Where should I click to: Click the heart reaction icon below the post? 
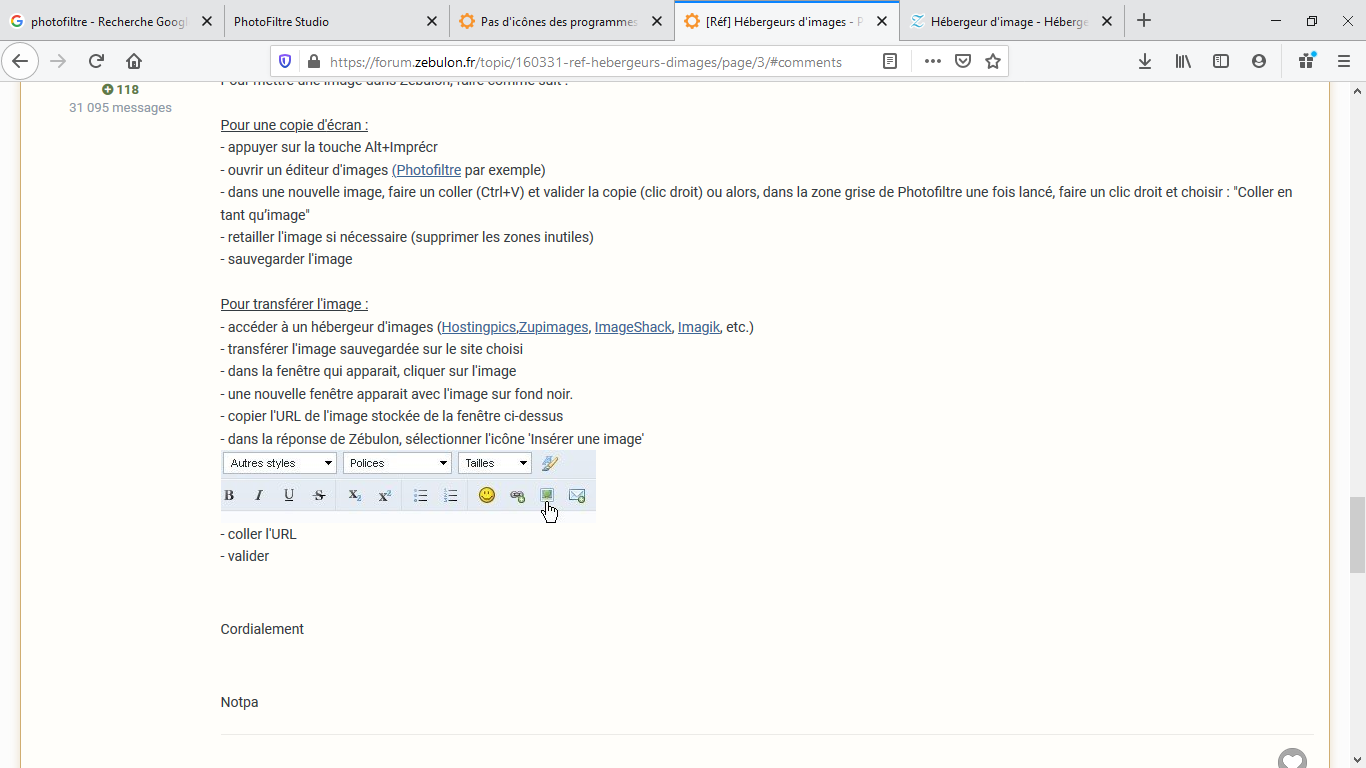pyautogui.click(x=1292, y=760)
